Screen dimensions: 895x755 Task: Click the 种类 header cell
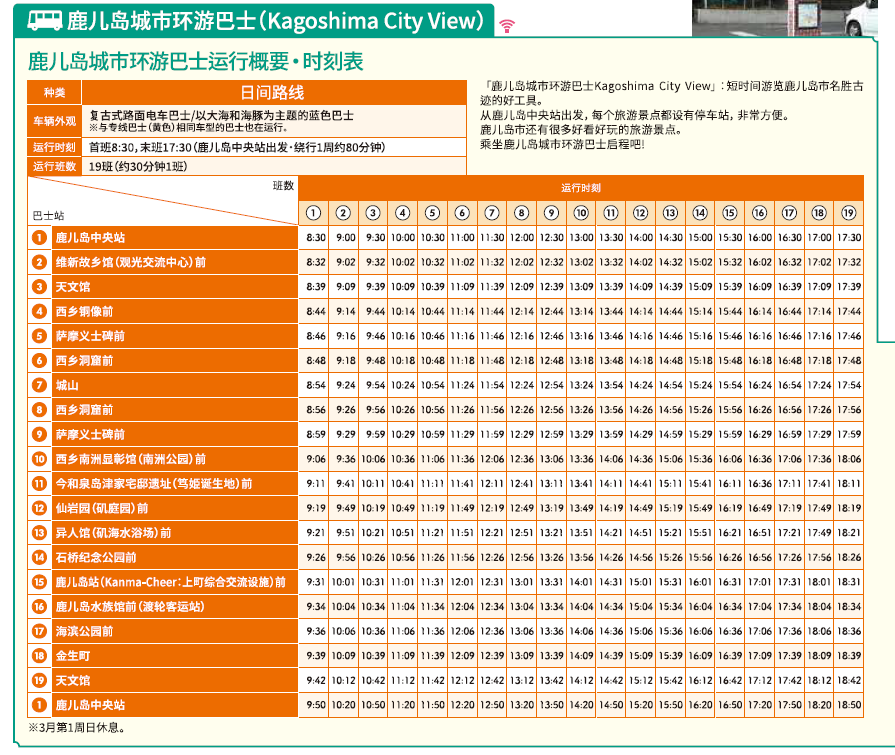pos(55,93)
